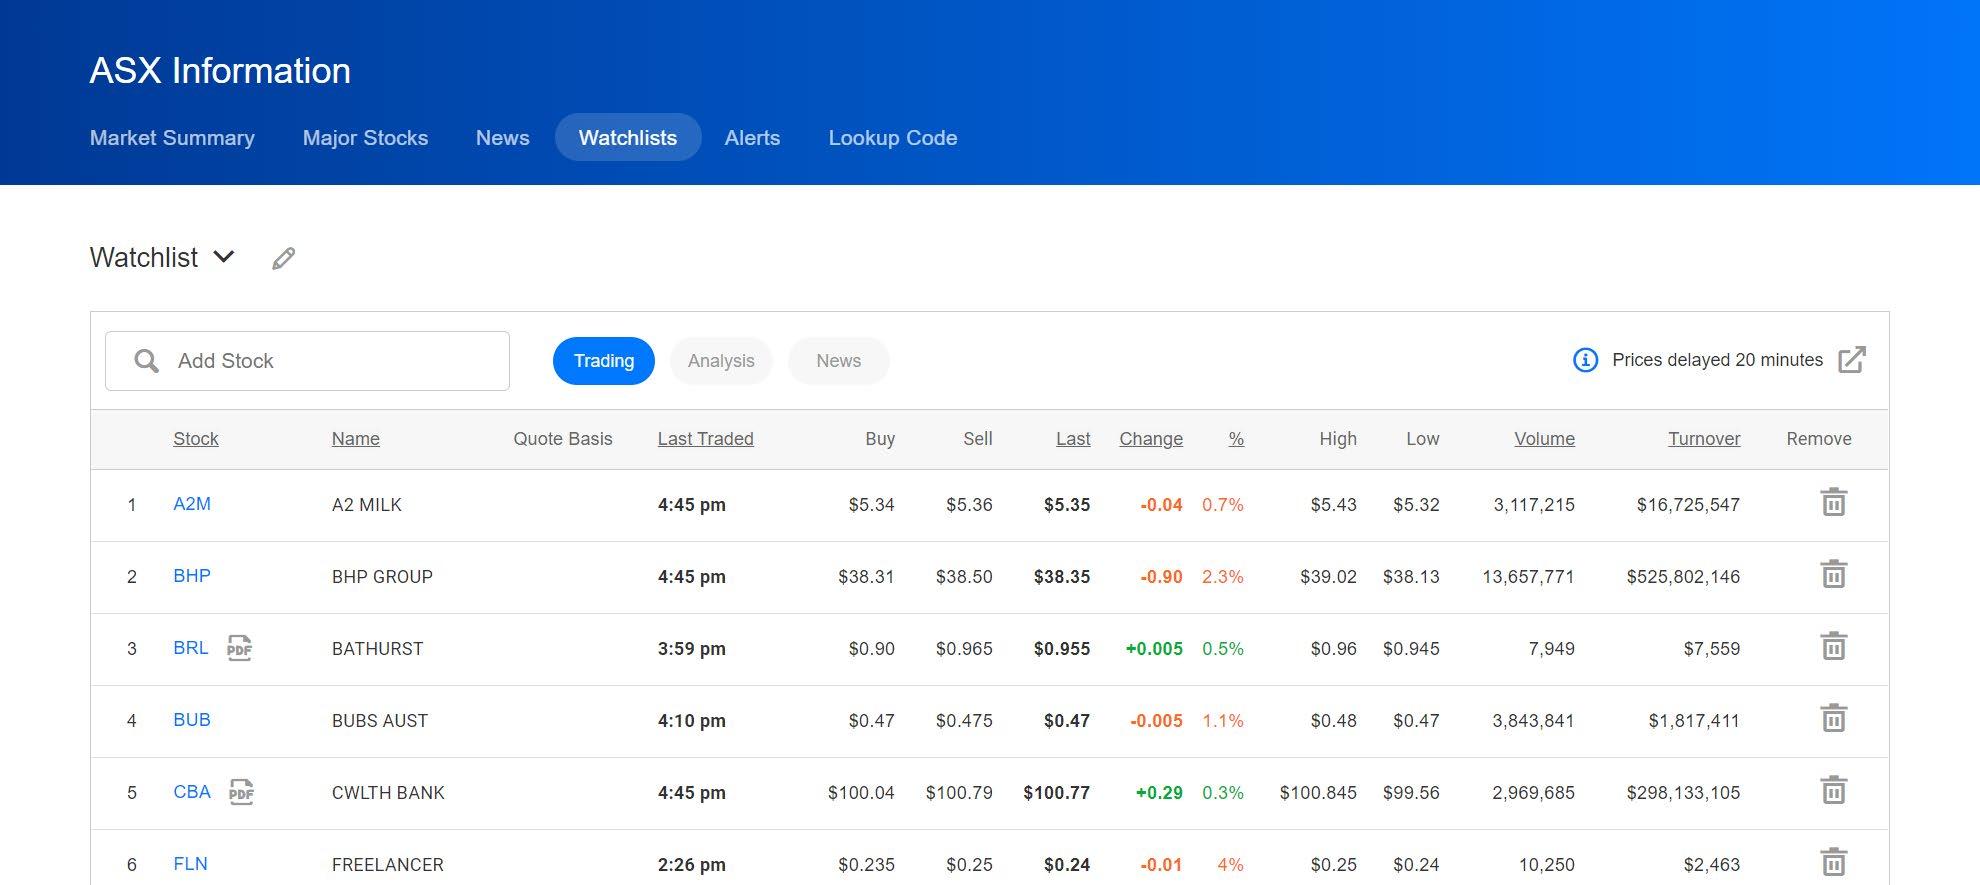
Task: Click the search magnifier icon
Action: click(146, 361)
